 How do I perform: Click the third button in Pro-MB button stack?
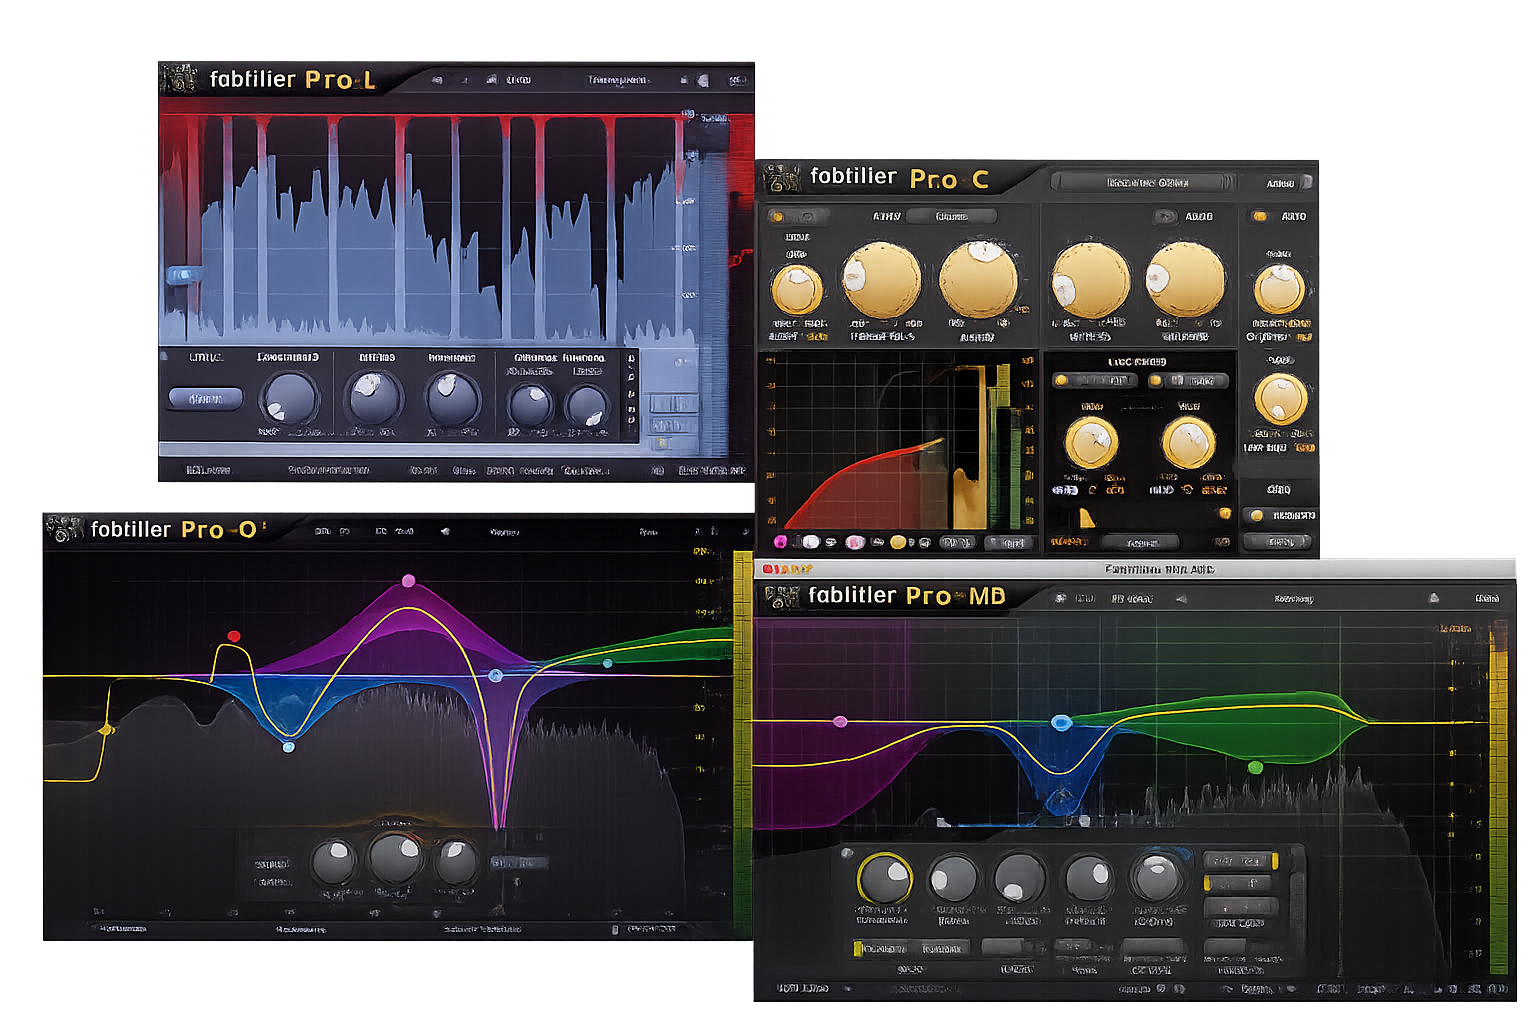tap(1241, 906)
